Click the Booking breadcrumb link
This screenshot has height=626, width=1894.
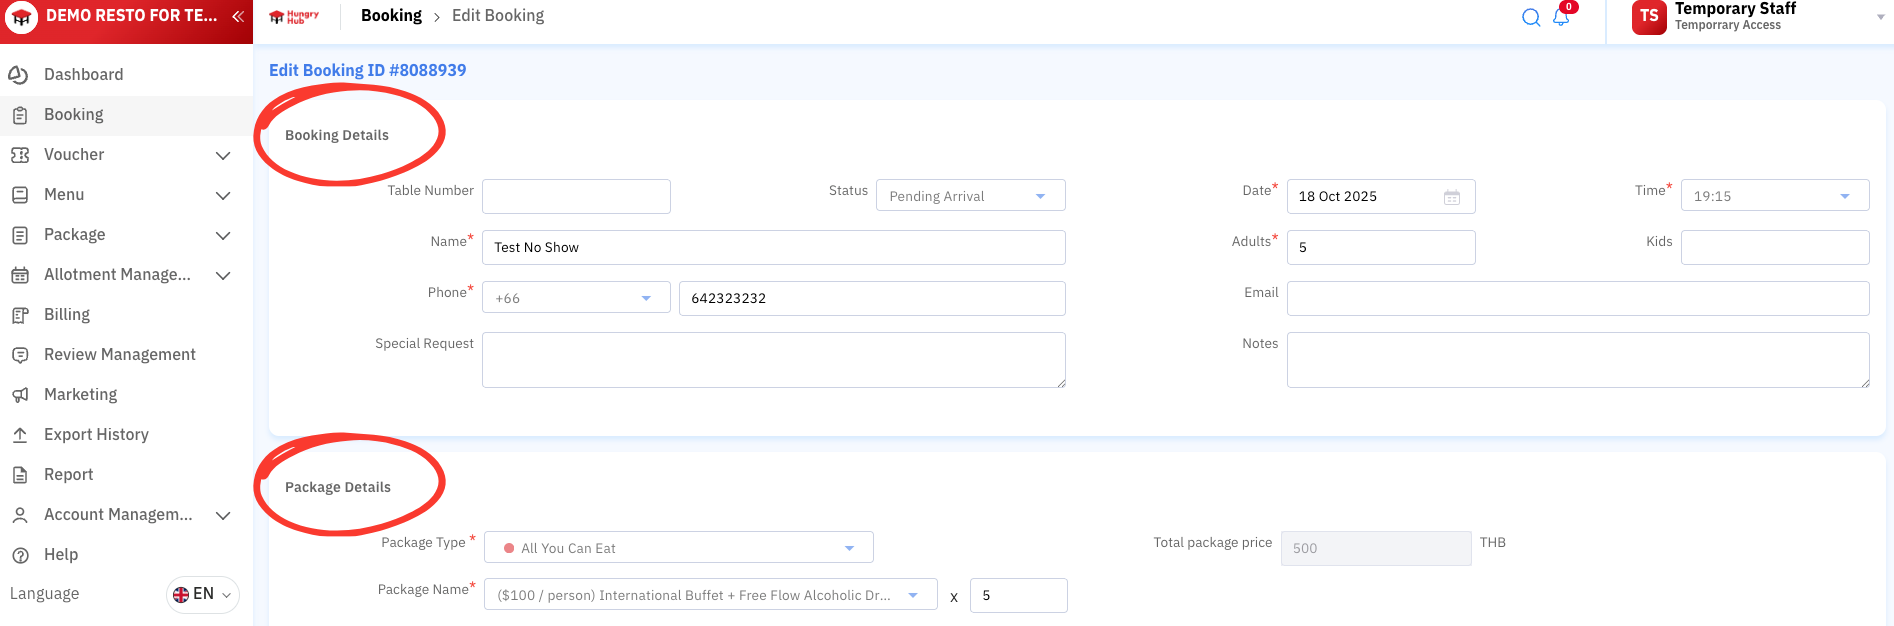point(391,16)
